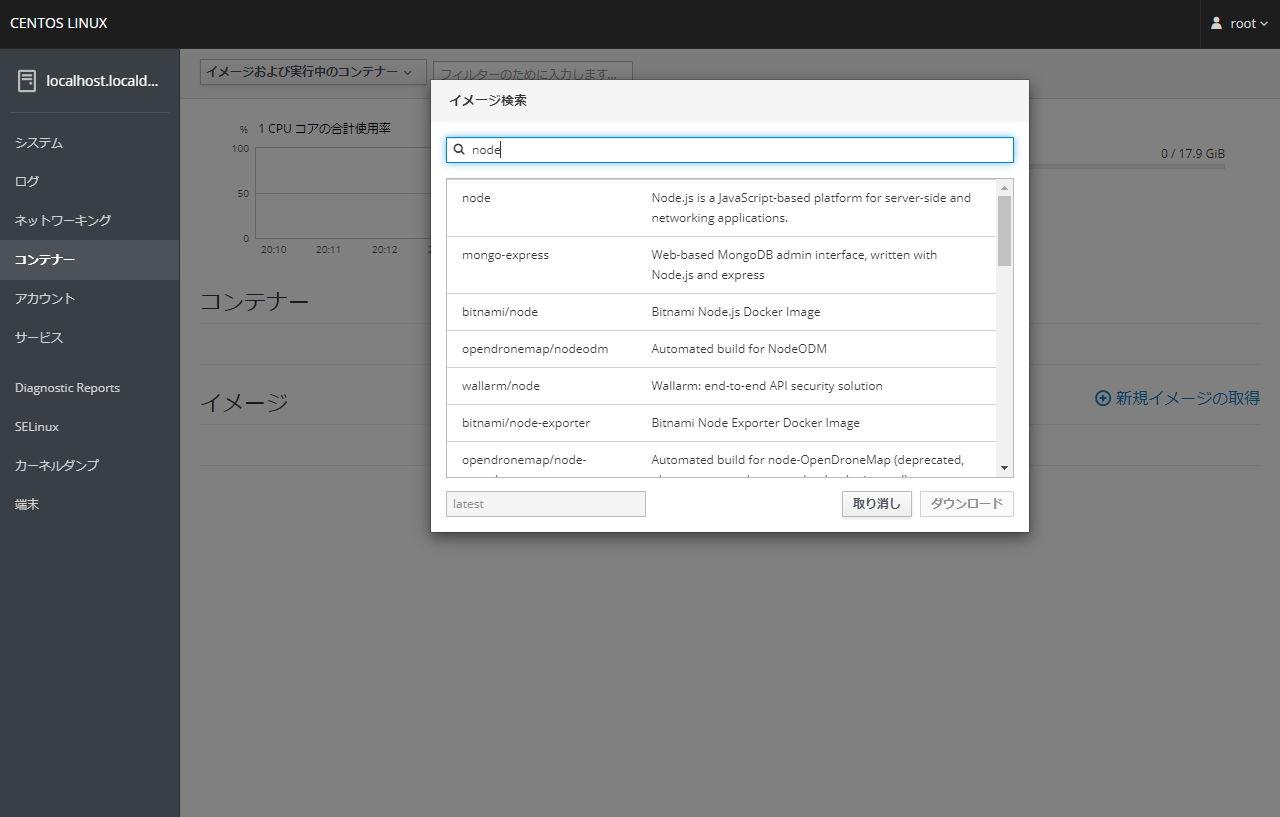Click the scrollbar up arrow in results

[x=1005, y=188]
